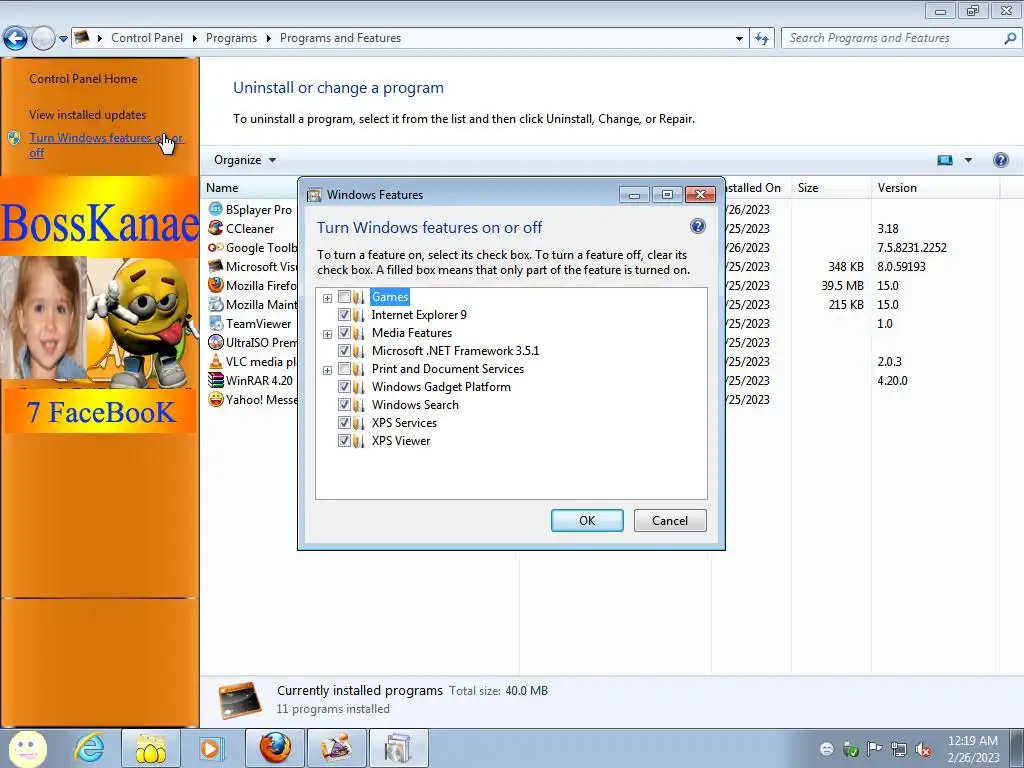The width and height of the screenshot is (1024, 768).
Task: Uncheck Internet Explorer 9 checkbox
Action: click(344, 315)
